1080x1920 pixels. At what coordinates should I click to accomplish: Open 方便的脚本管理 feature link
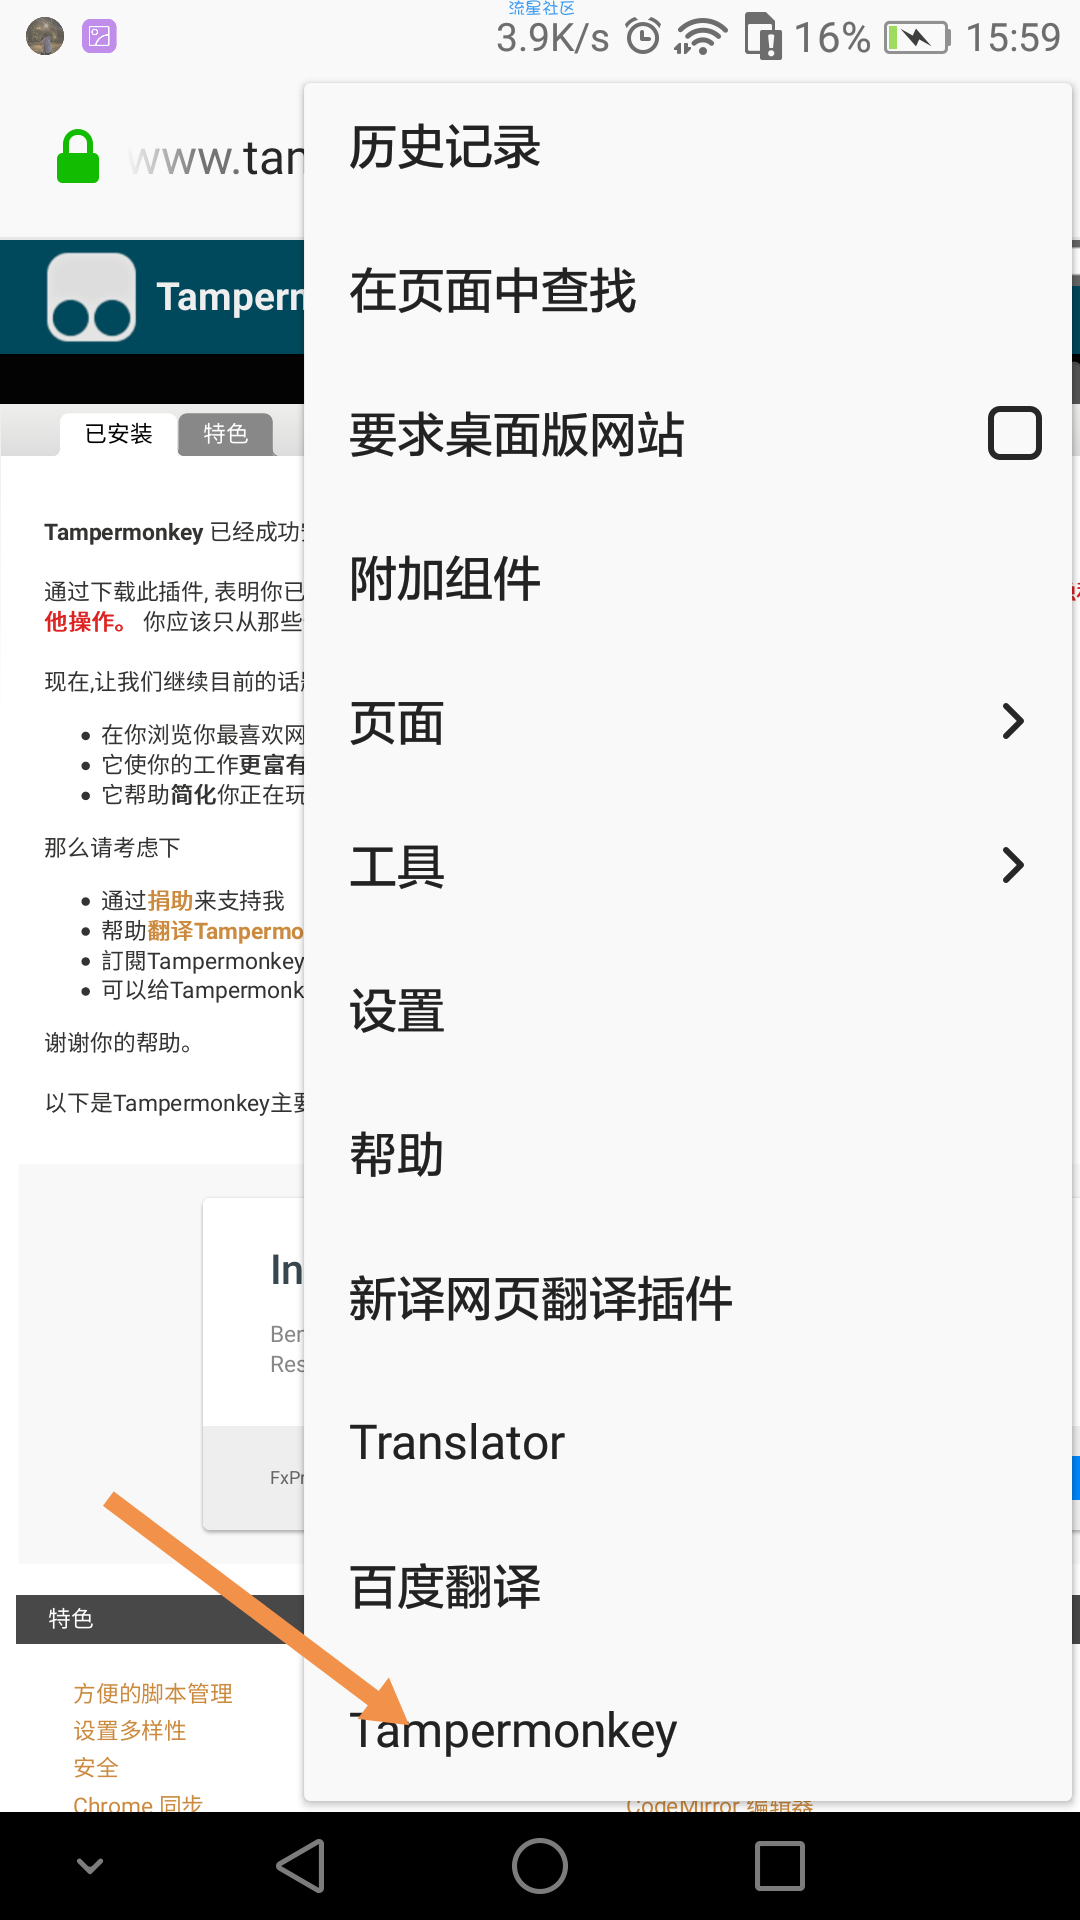(x=153, y=1693)
